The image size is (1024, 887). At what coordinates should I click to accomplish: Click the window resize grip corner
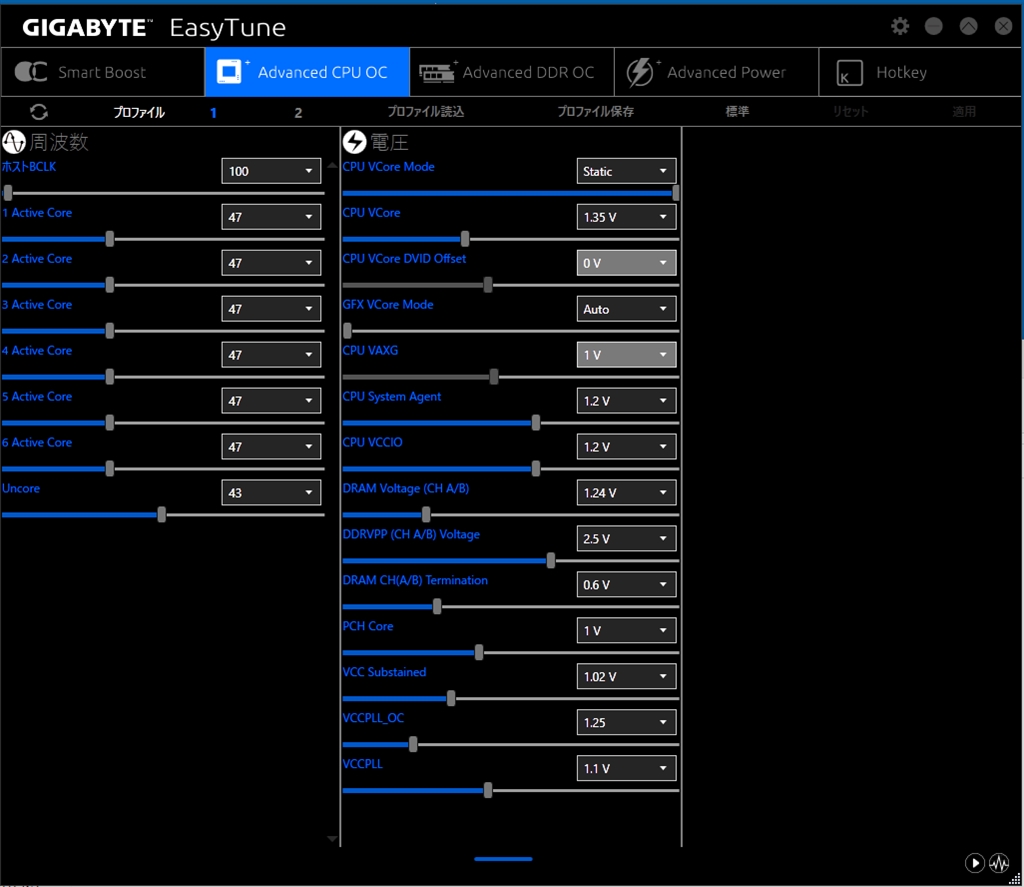(1016, 879)
